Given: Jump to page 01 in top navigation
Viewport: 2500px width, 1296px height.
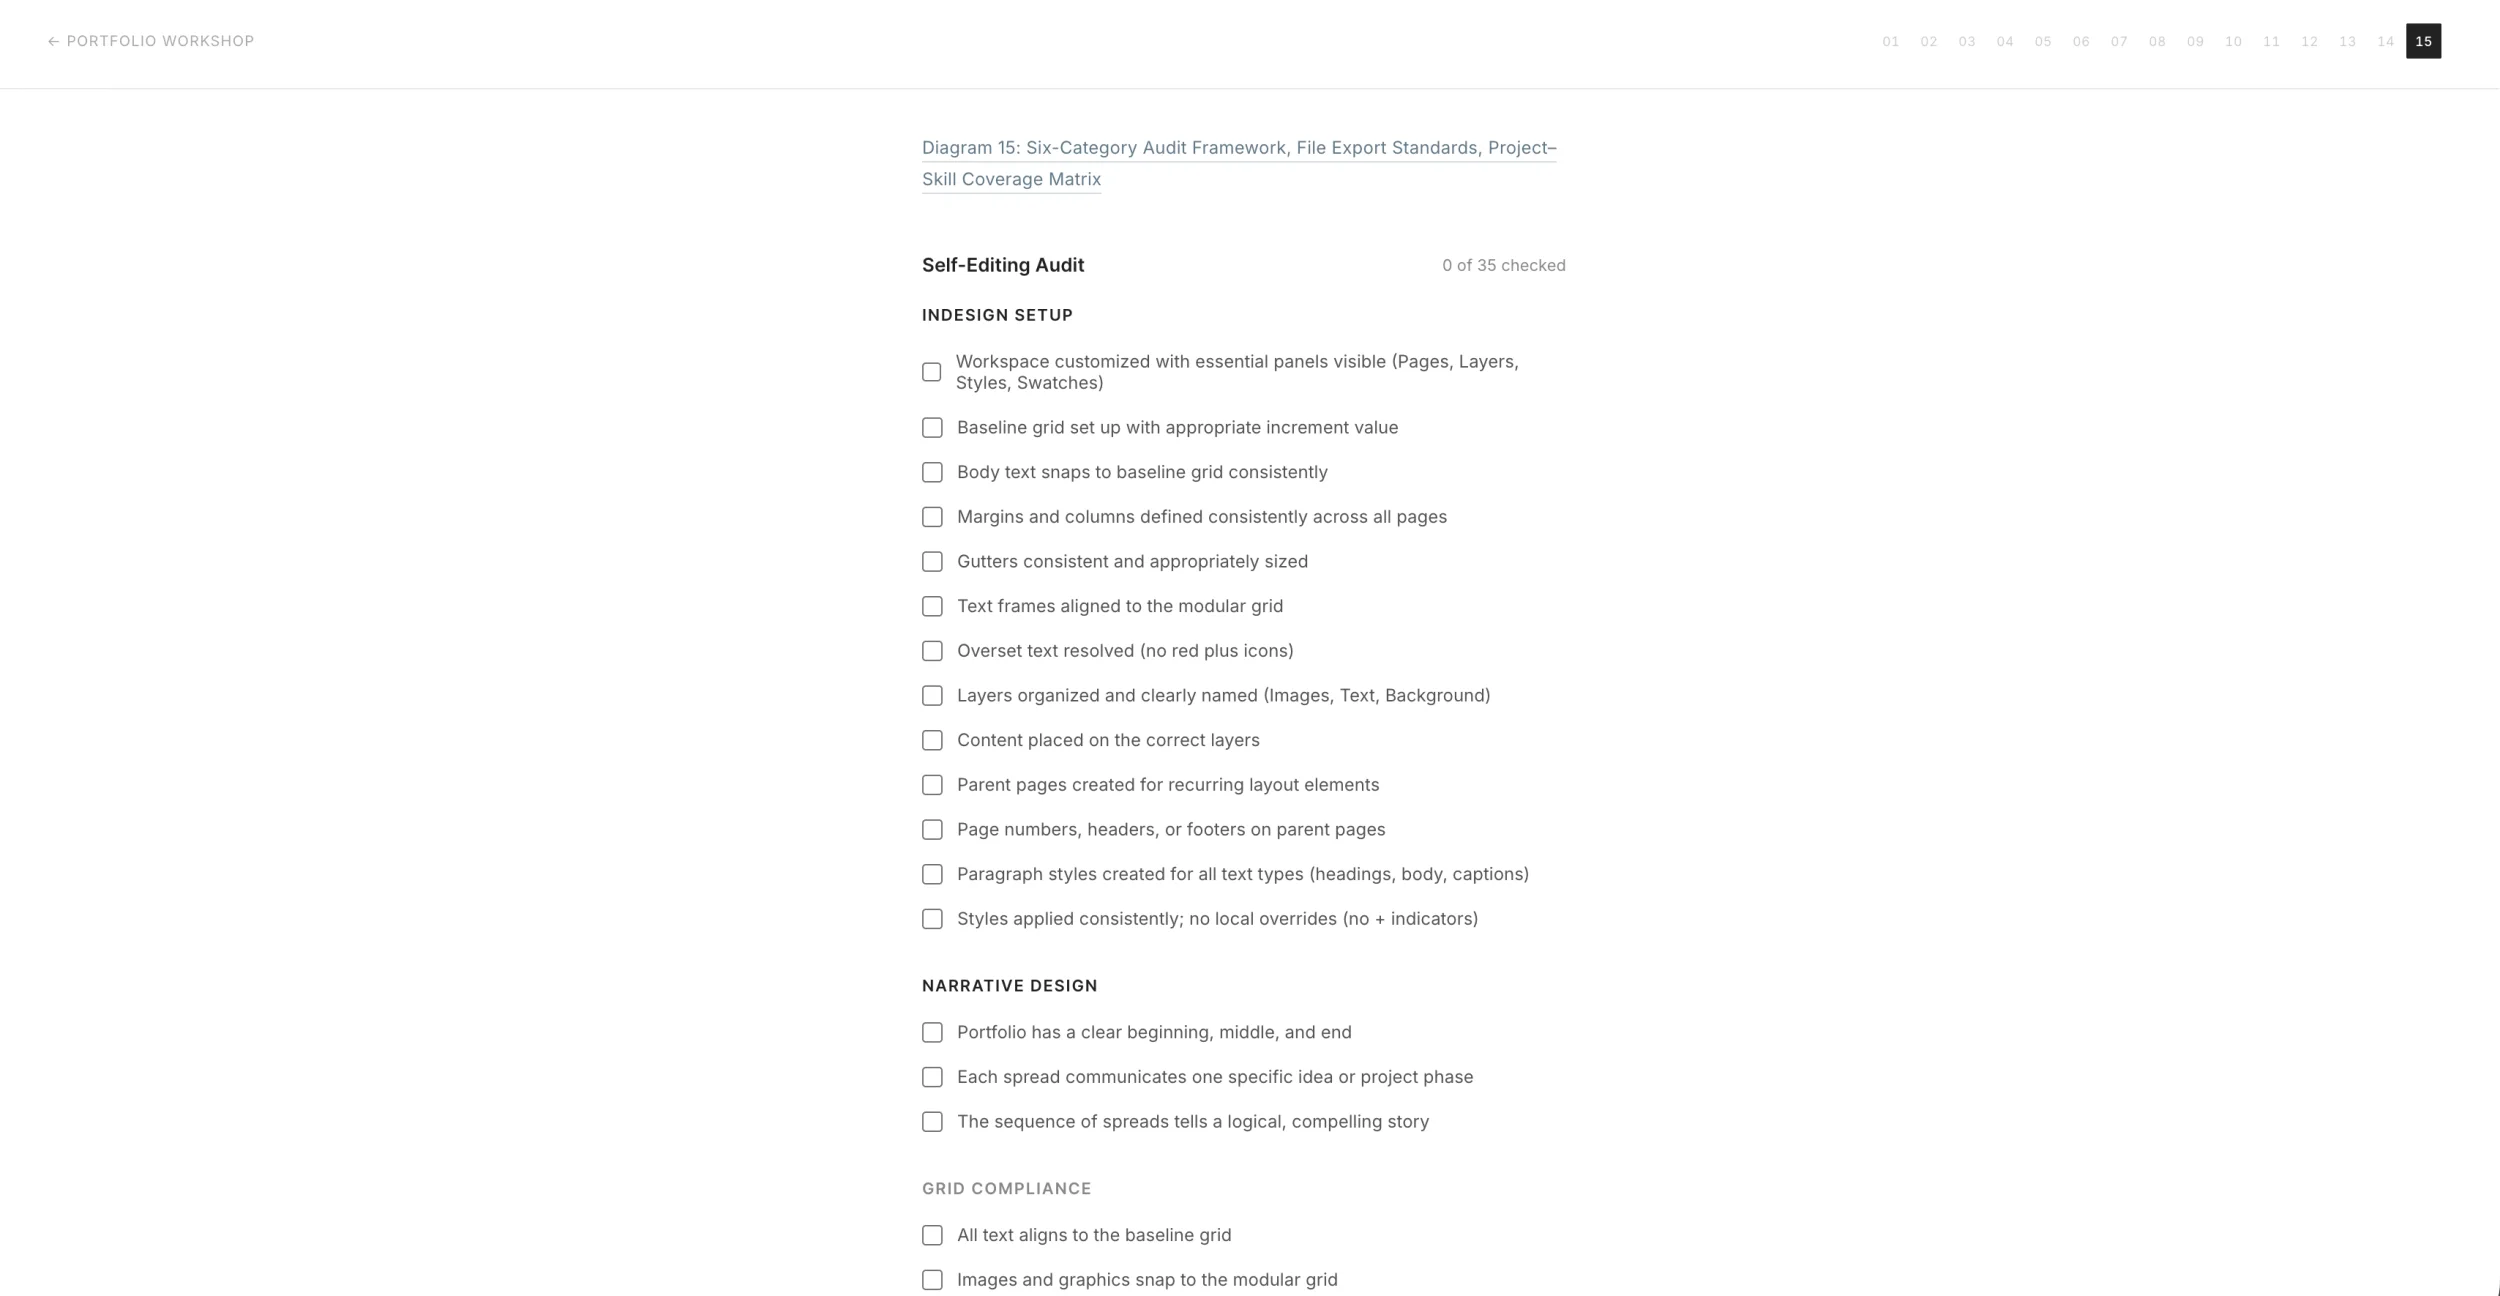Looking at the screenshot, I should click(1890, 41).
